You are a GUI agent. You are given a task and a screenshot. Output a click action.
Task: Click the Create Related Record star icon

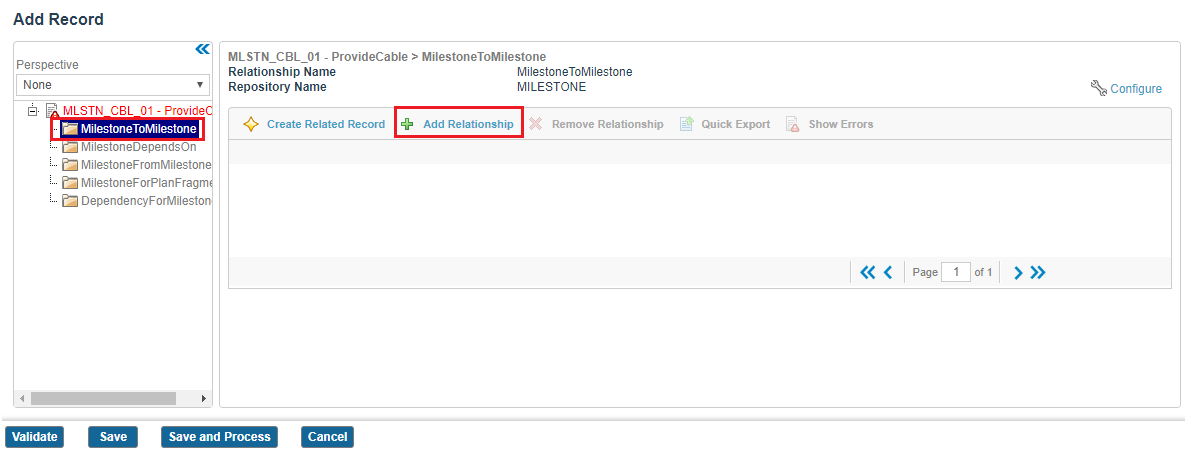point(251,124)
